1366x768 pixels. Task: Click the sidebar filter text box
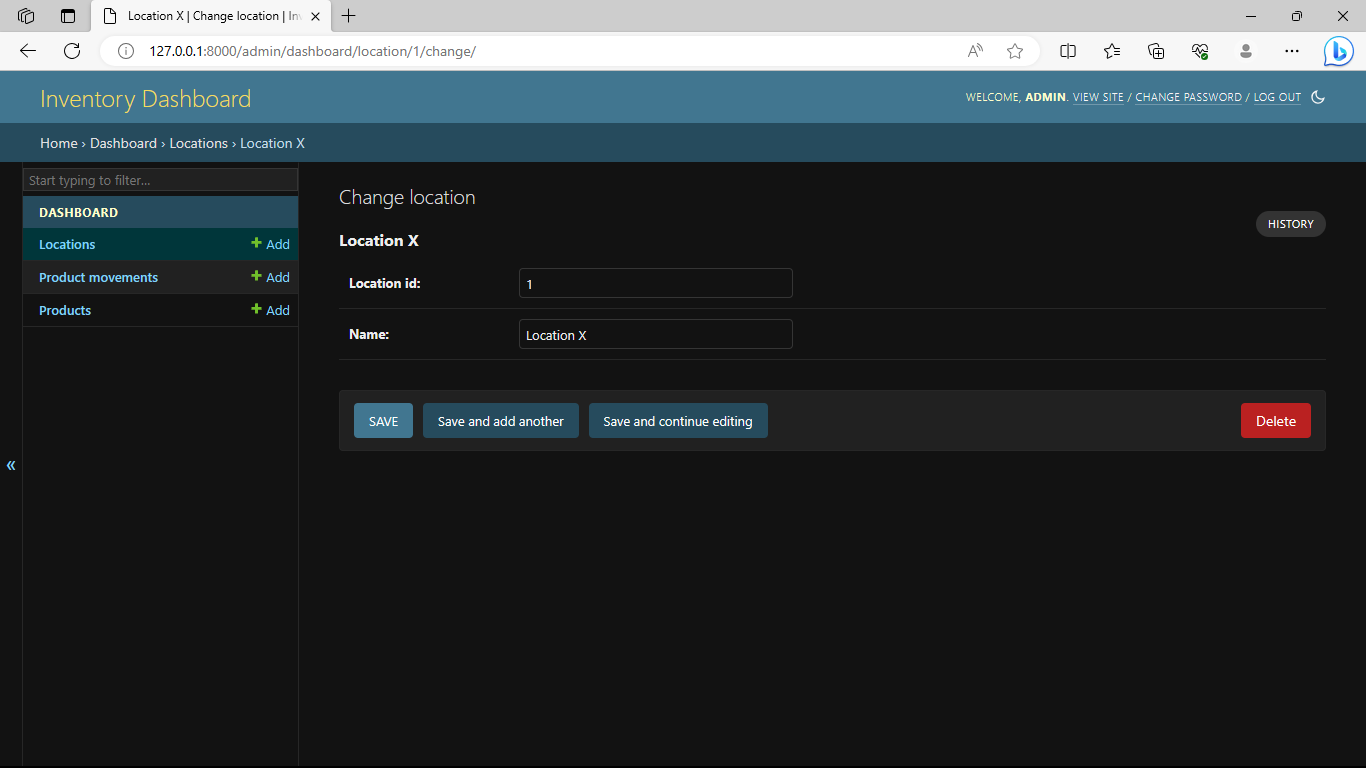click(160, 180)
